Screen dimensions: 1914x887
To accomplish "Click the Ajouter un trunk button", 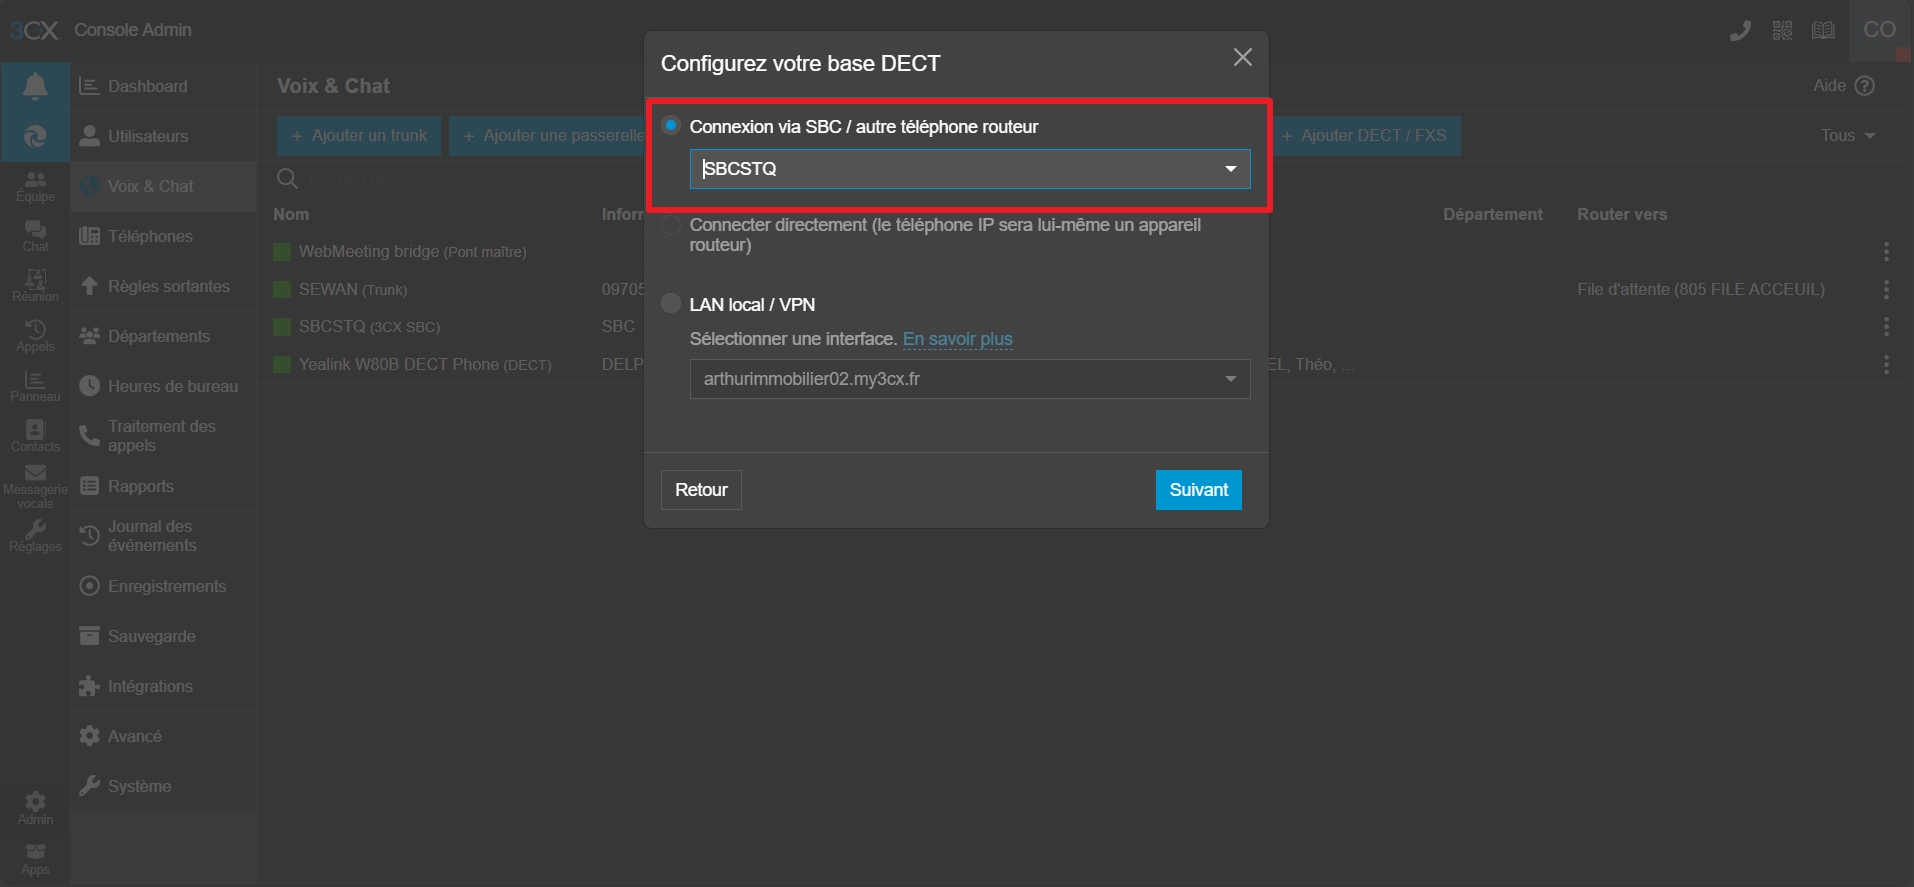I will tap(359, 135).
